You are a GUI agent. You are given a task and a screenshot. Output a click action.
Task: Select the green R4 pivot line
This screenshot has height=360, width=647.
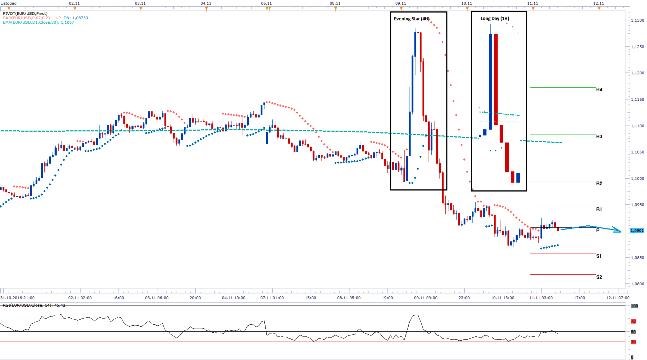tap(563, 88)
